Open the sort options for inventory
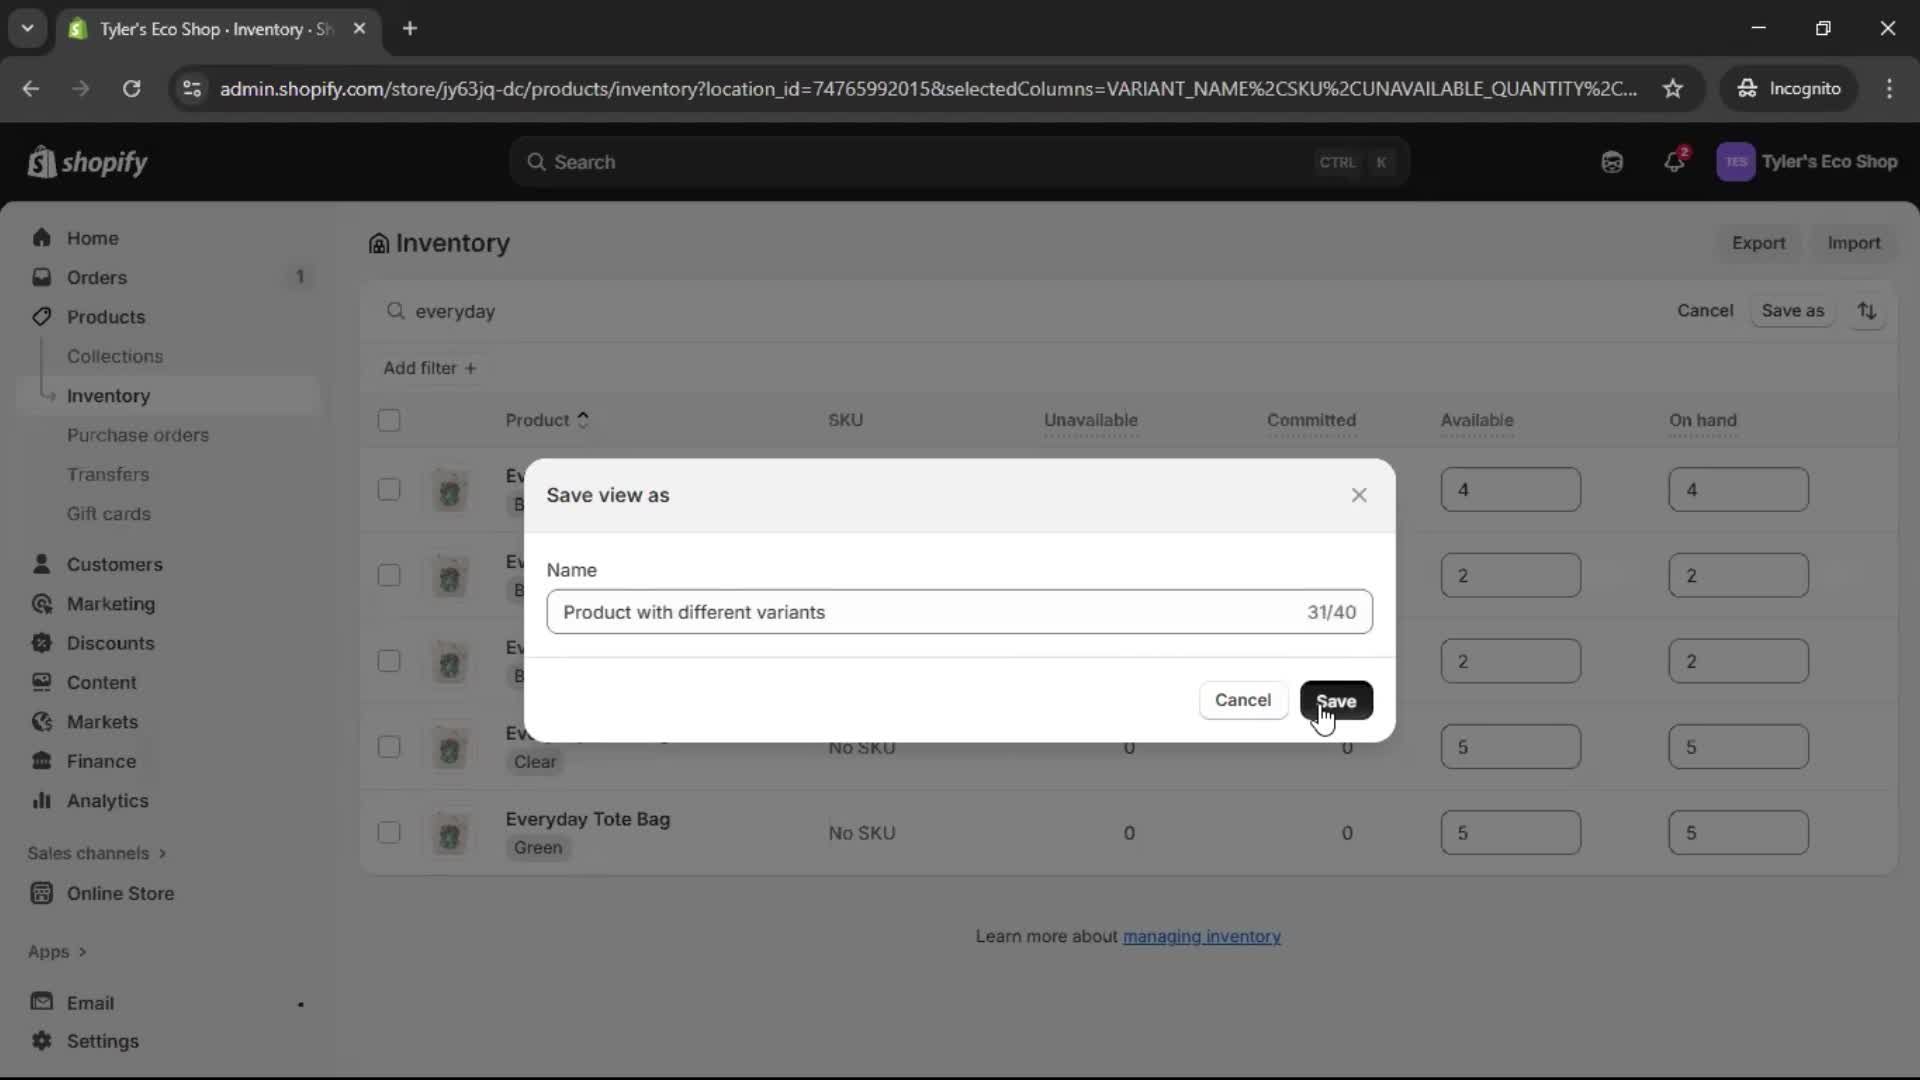The image size is (1920, 1080). pyautogui.click(x=1868, y=311)
